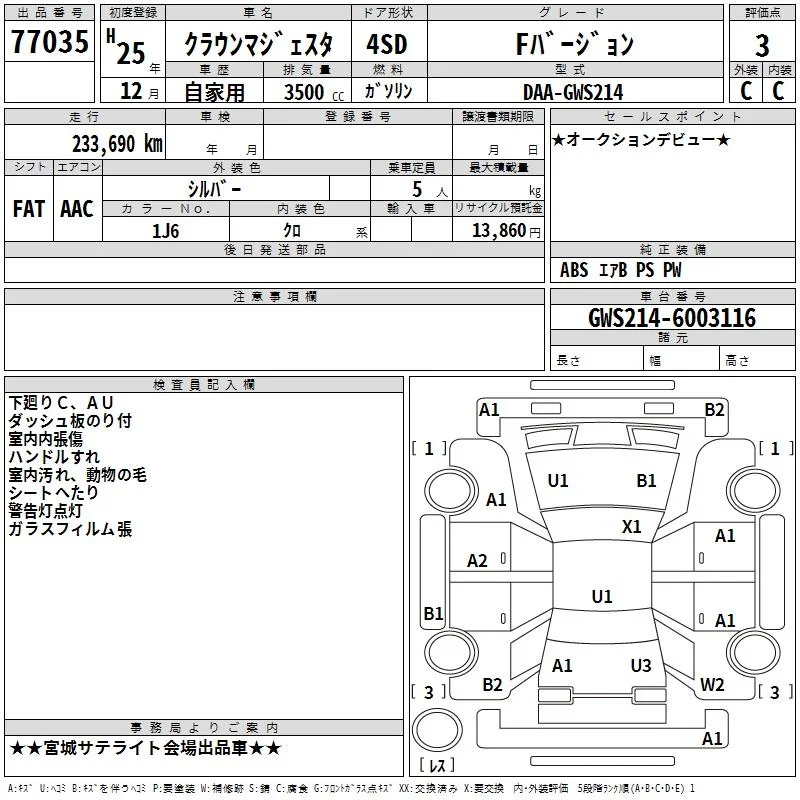Image resolution: width=800 pixels, height=800 pixels.
Task: Select the 注意事項欄 header
Action: pyautogui.click(x=275, y=296)
